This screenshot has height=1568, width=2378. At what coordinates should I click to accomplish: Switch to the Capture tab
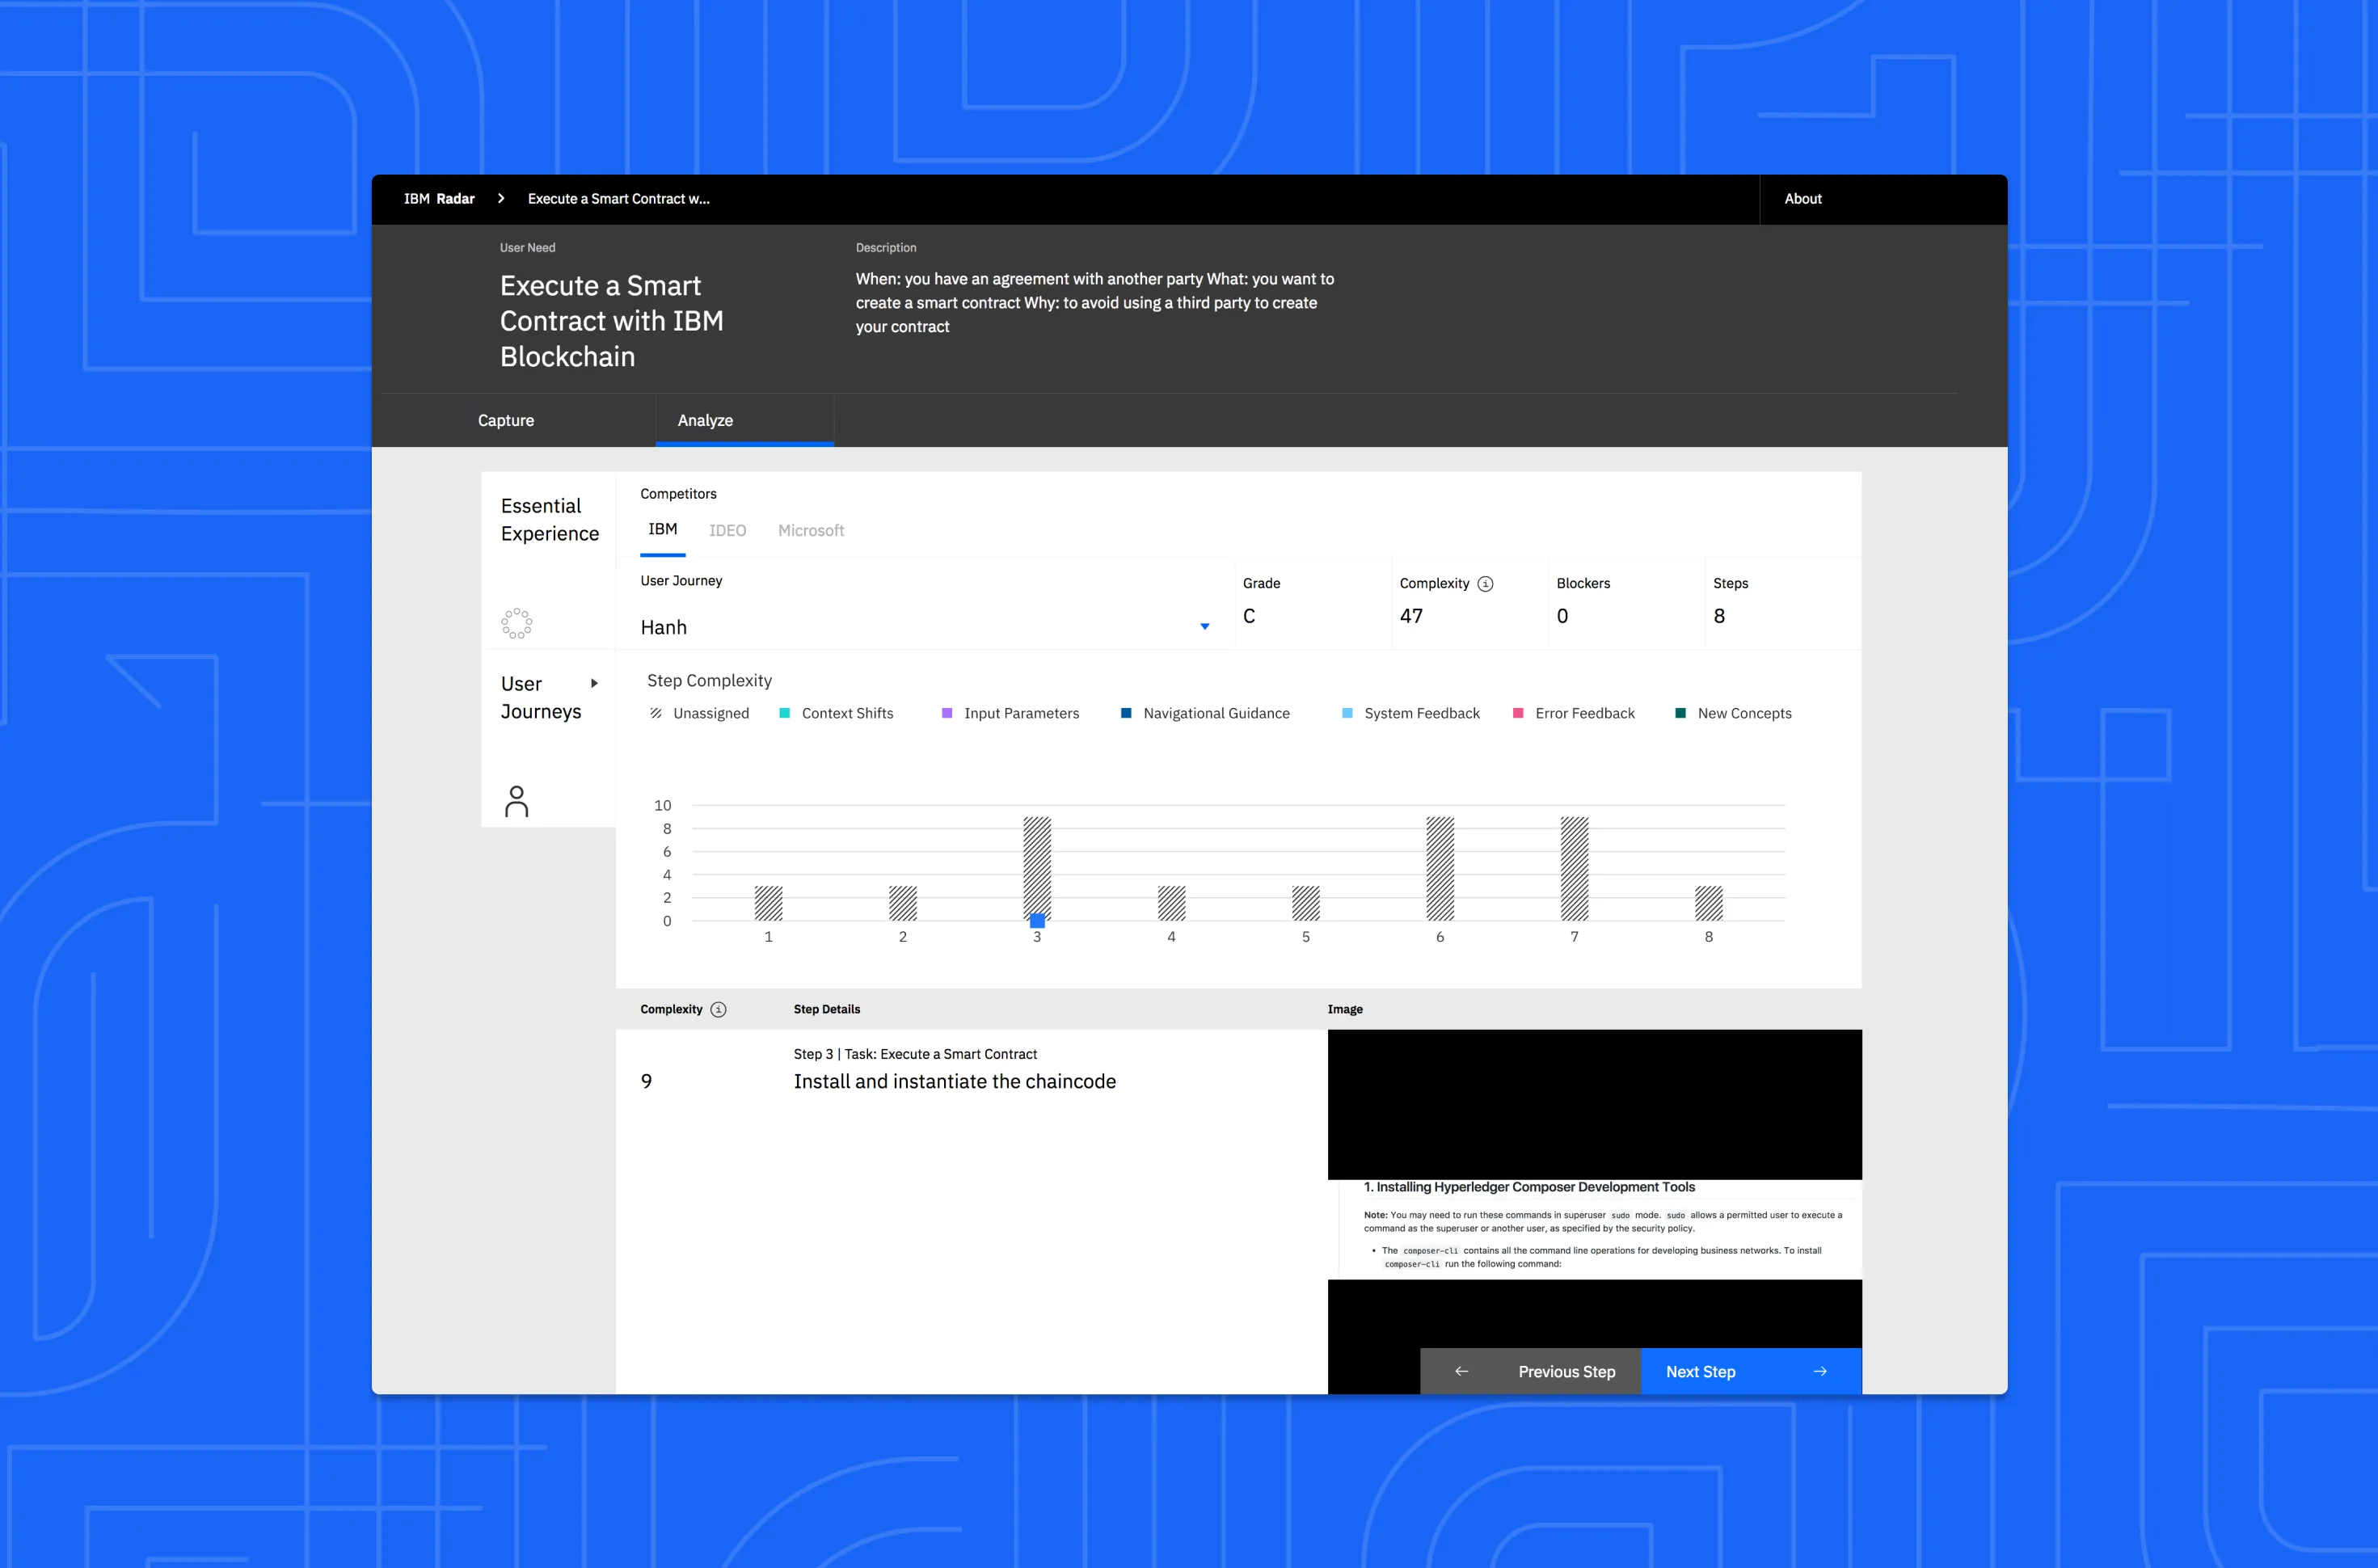coord(506,421)
